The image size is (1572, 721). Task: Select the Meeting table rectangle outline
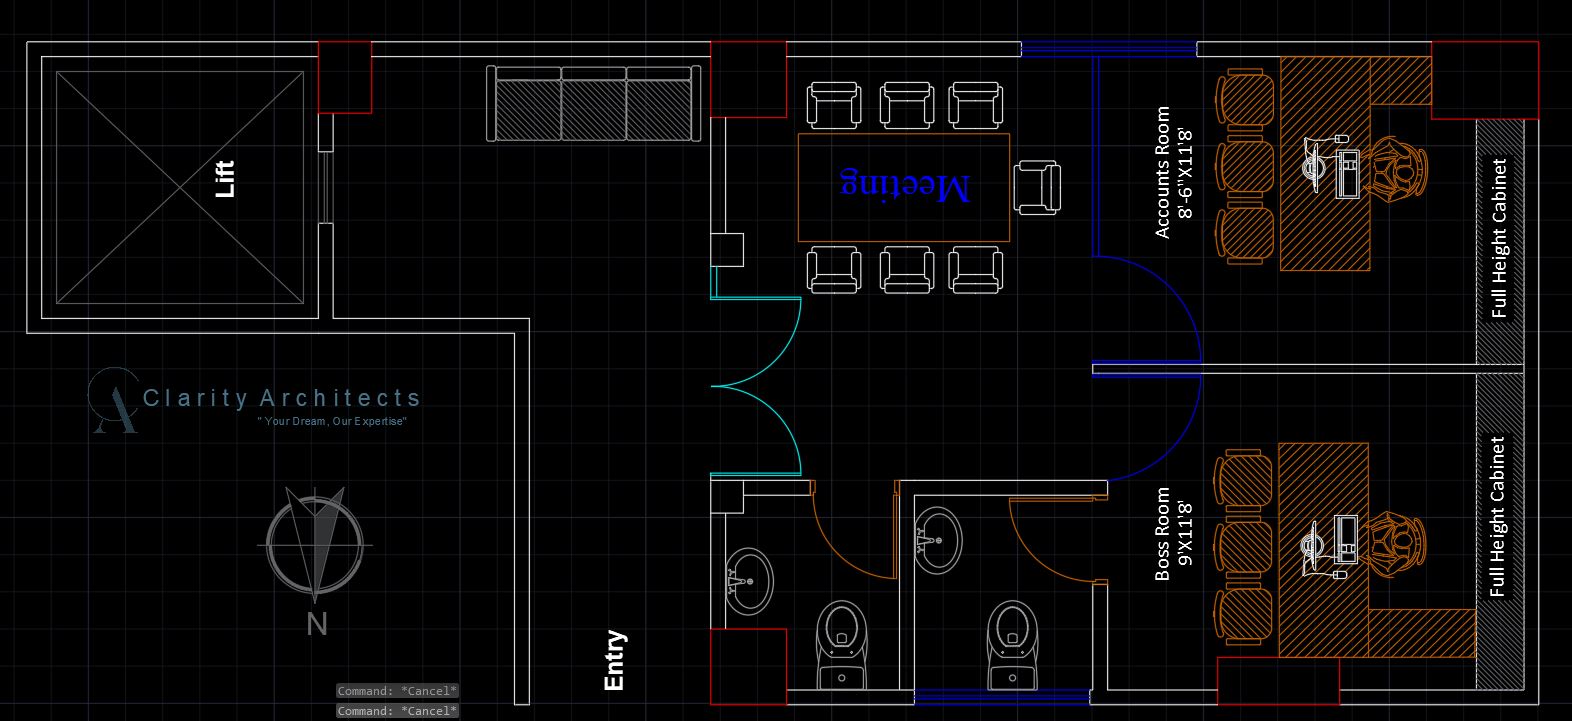pos(904,187)
